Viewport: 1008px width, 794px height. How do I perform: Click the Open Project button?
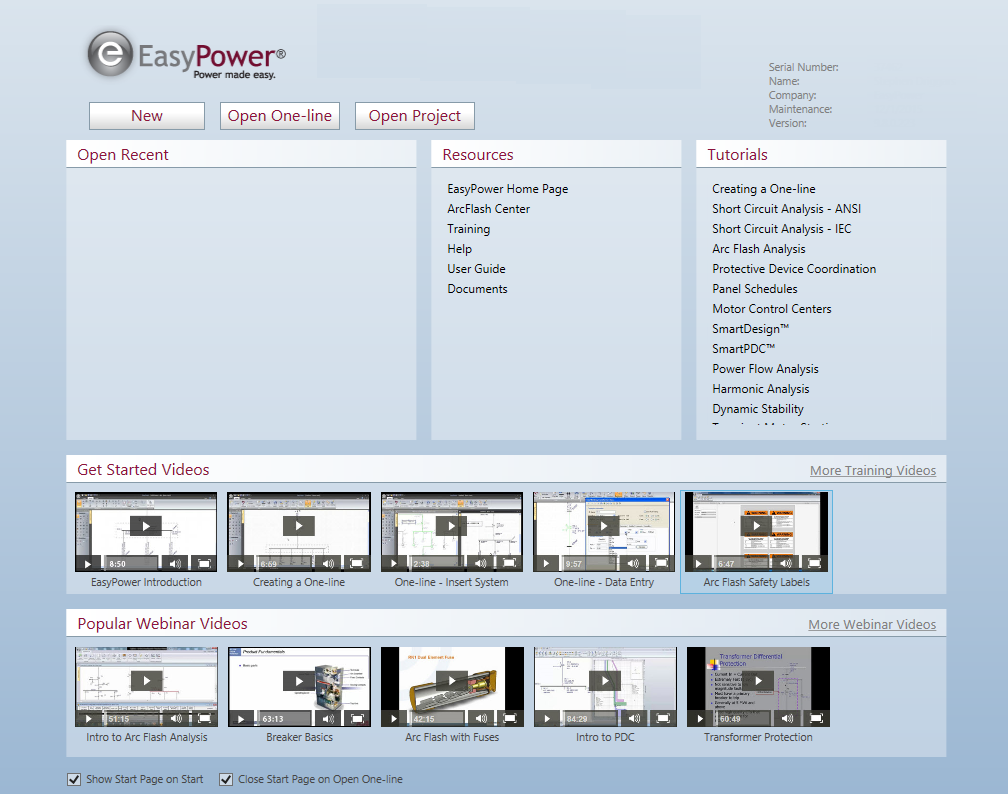415,116
